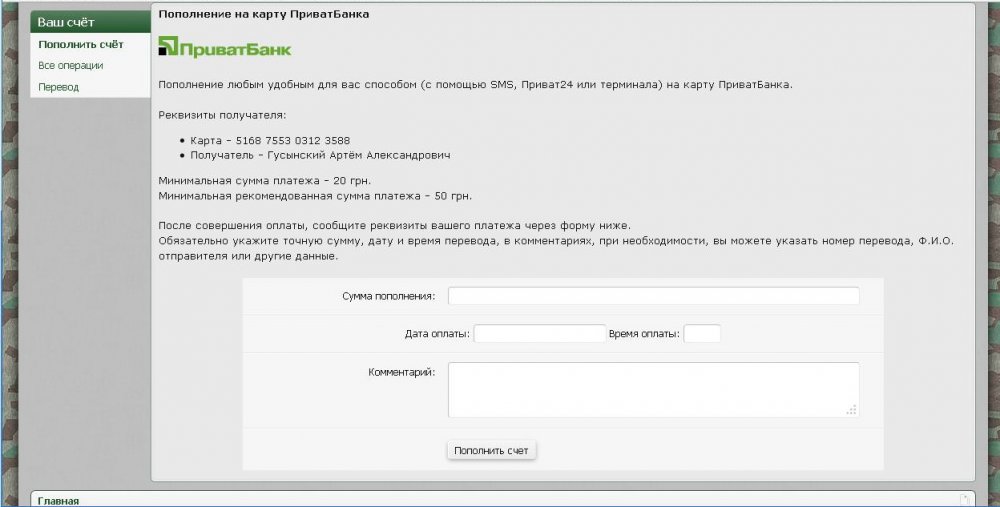The width and height of the screenshot is (1000, 507).
Task: Click the Время оплаты input field
Action: pyautogui.click(x=702, y=334)
